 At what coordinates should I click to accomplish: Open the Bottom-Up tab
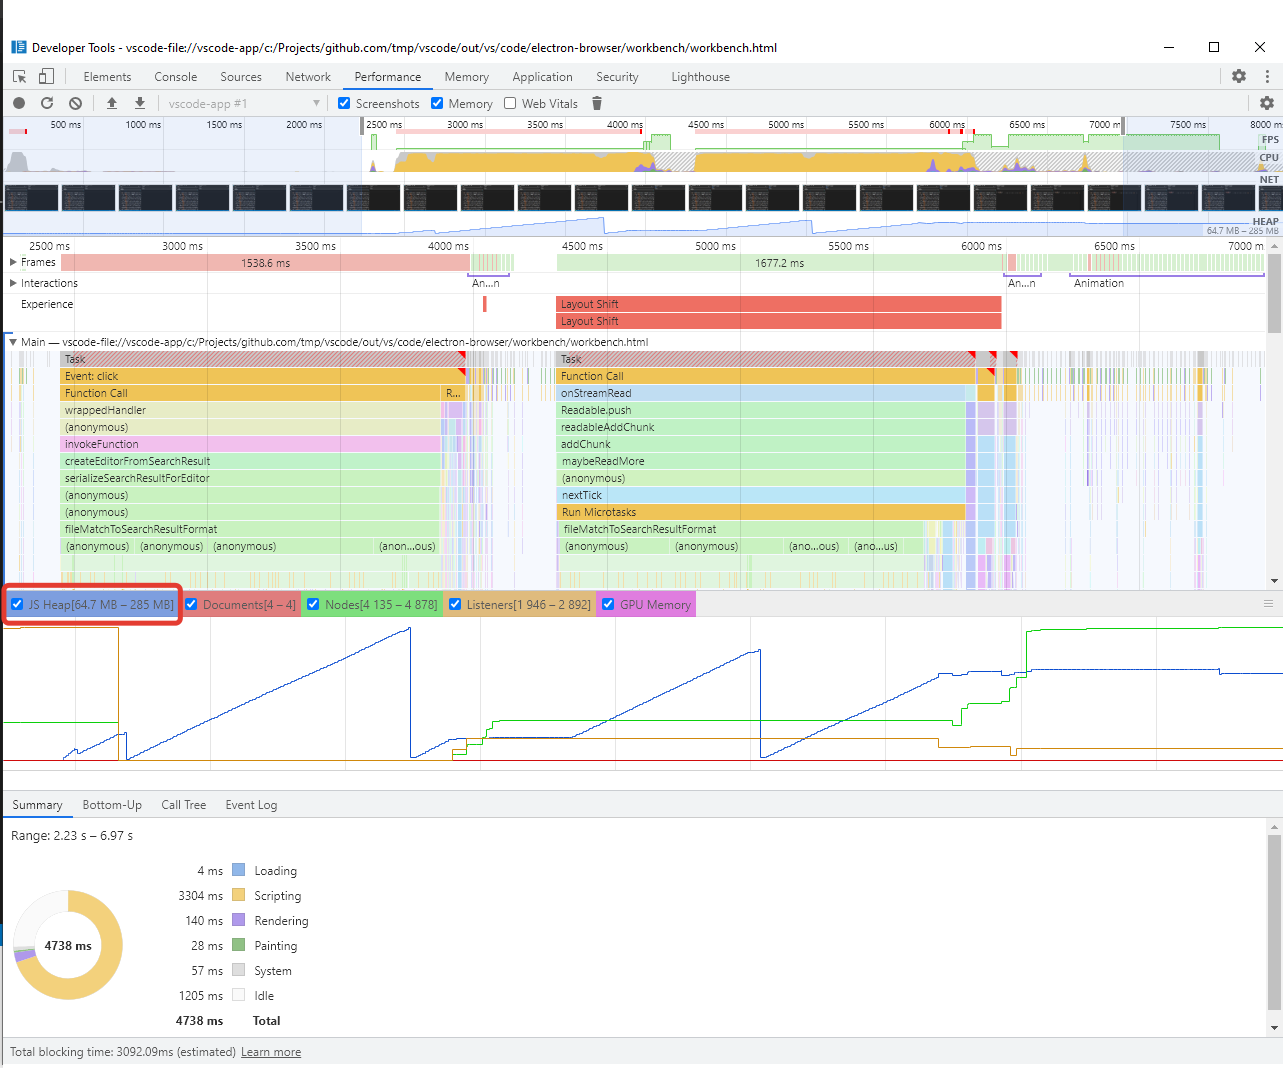(x=112, y=805)
